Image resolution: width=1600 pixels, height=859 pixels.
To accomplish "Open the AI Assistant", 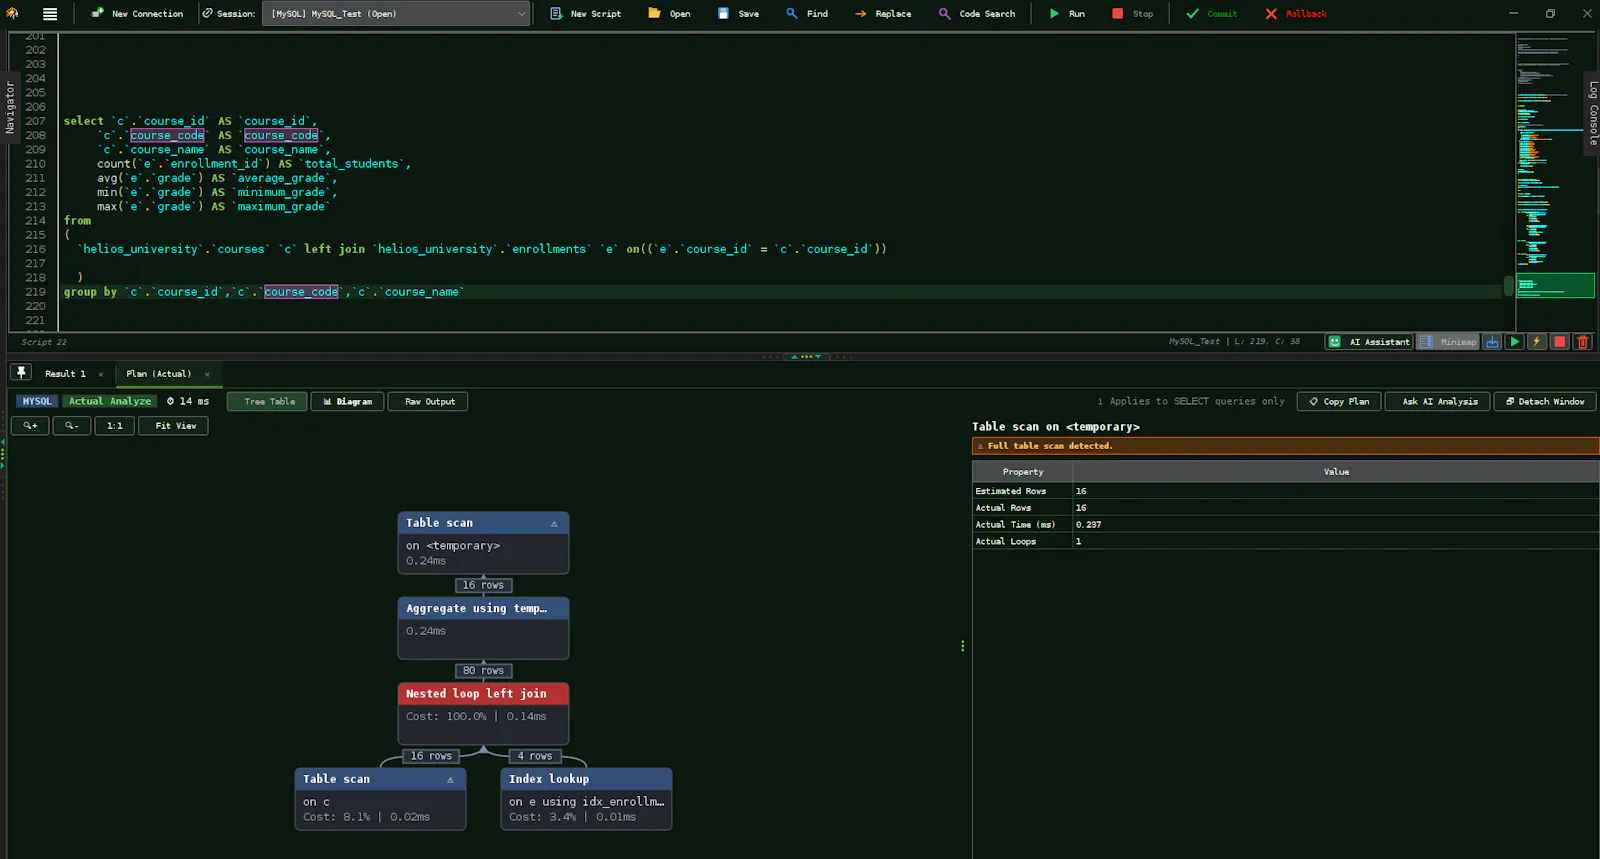I will [x=1369, y=342].
